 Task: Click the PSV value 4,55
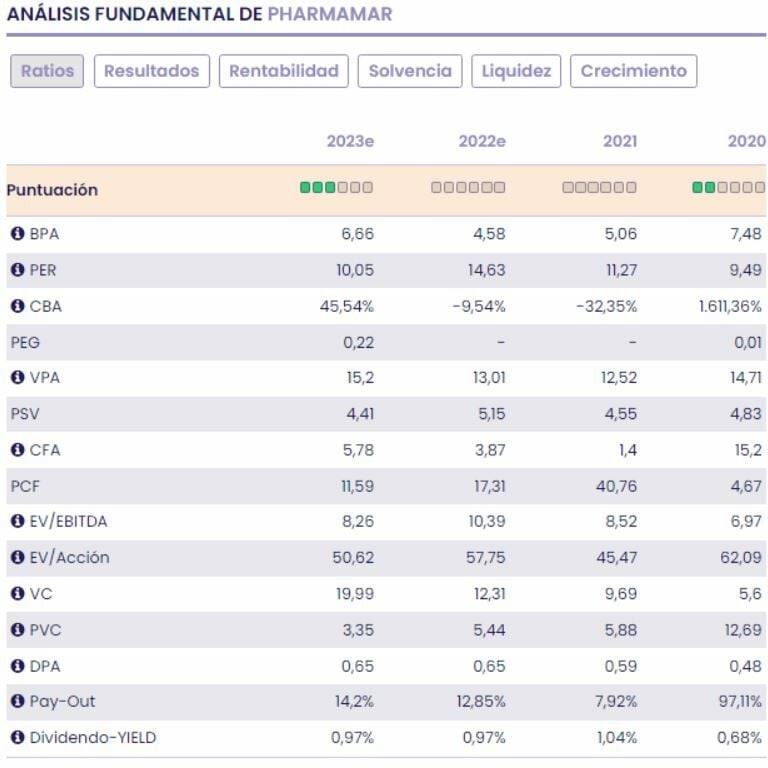[x=621, y=414]
